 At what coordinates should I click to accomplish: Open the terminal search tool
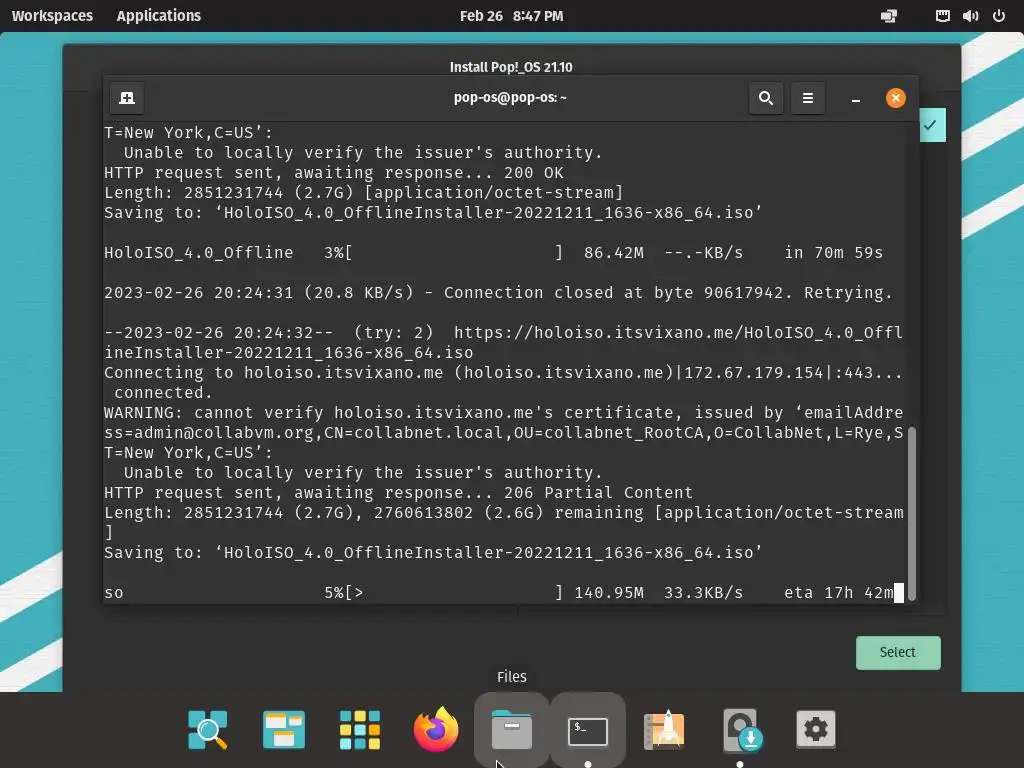(x=766, y=98)
